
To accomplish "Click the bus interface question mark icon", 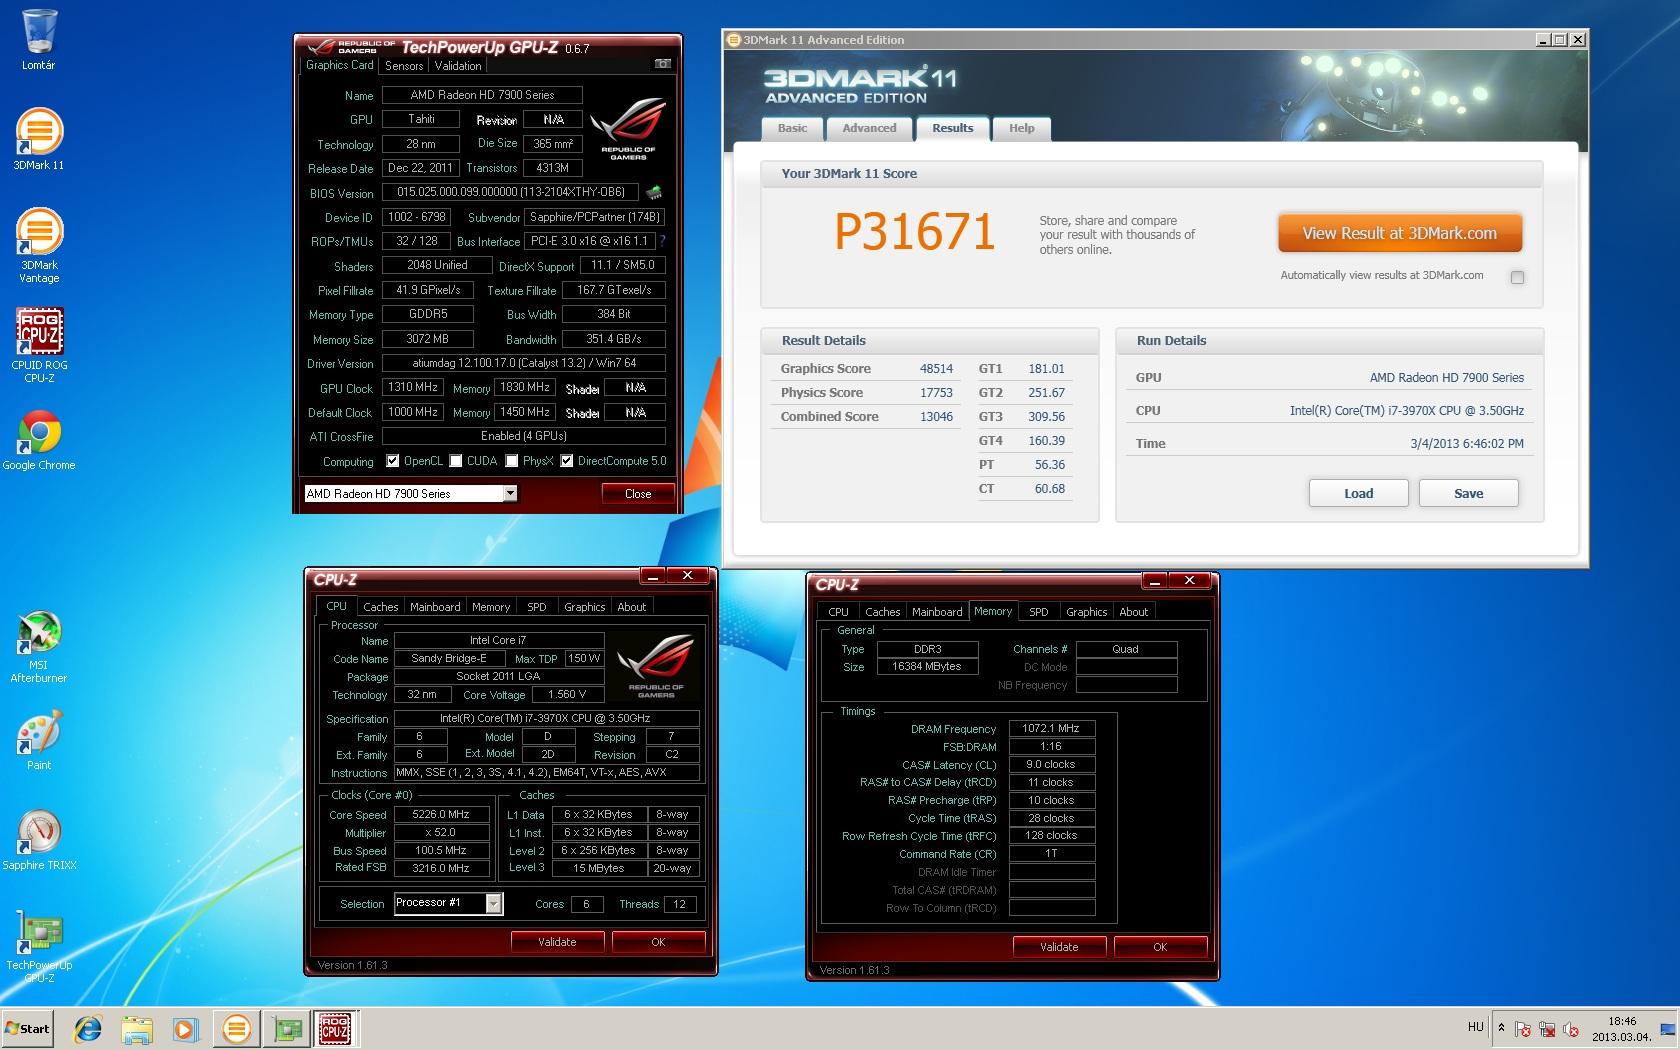I will point(662,241).
